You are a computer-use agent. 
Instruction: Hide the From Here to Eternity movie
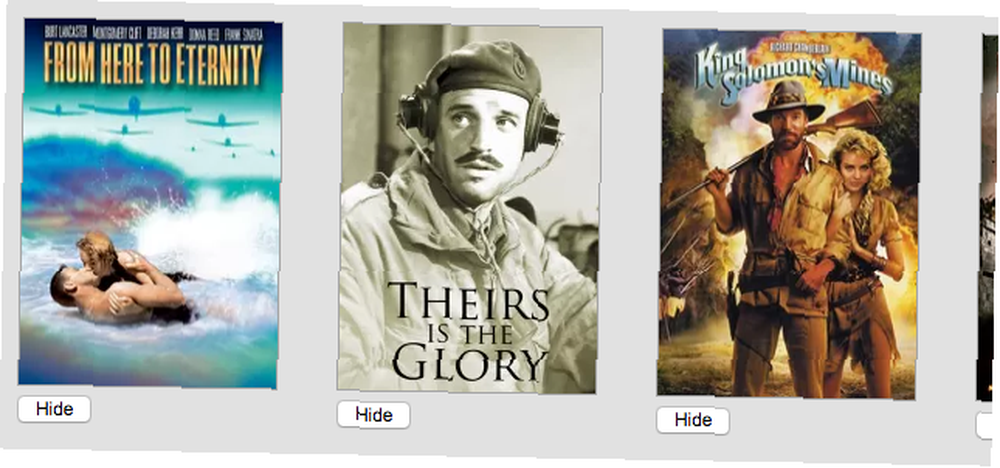point(54,409)
